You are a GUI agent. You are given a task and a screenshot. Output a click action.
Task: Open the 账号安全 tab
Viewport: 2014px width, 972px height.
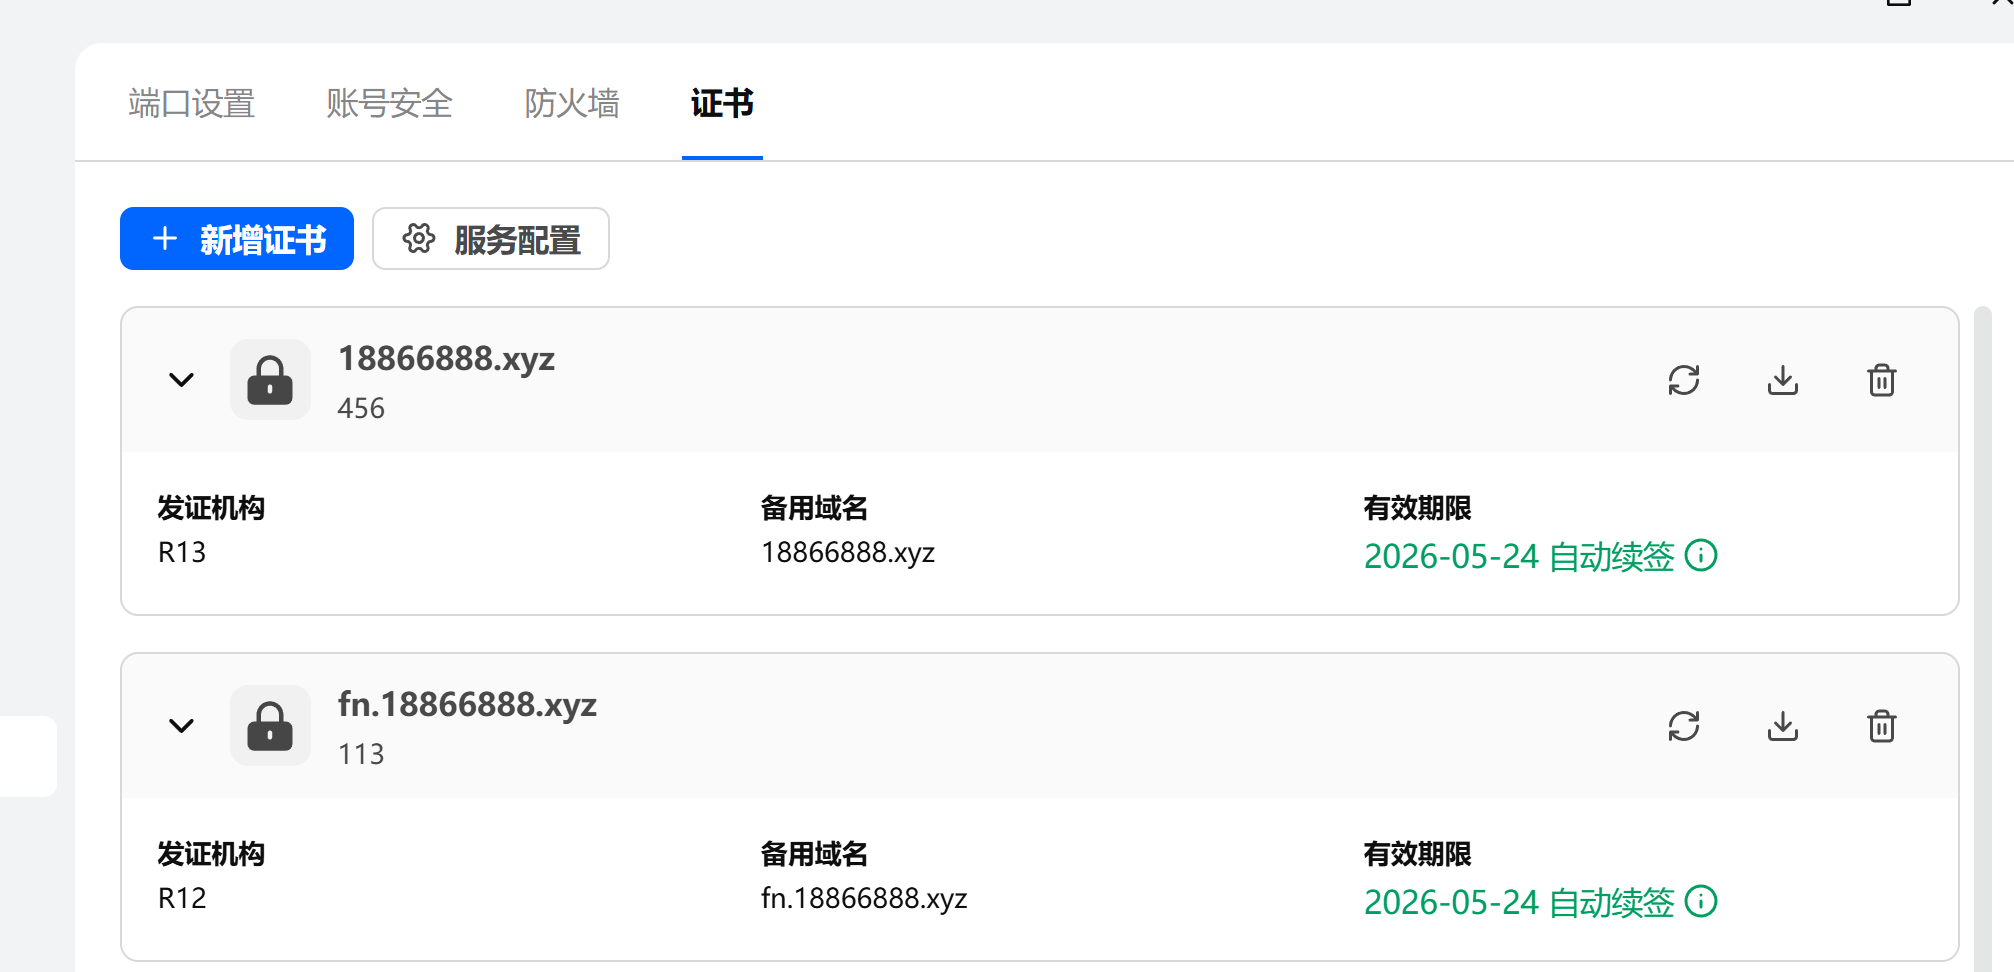[x=389, y=103]
